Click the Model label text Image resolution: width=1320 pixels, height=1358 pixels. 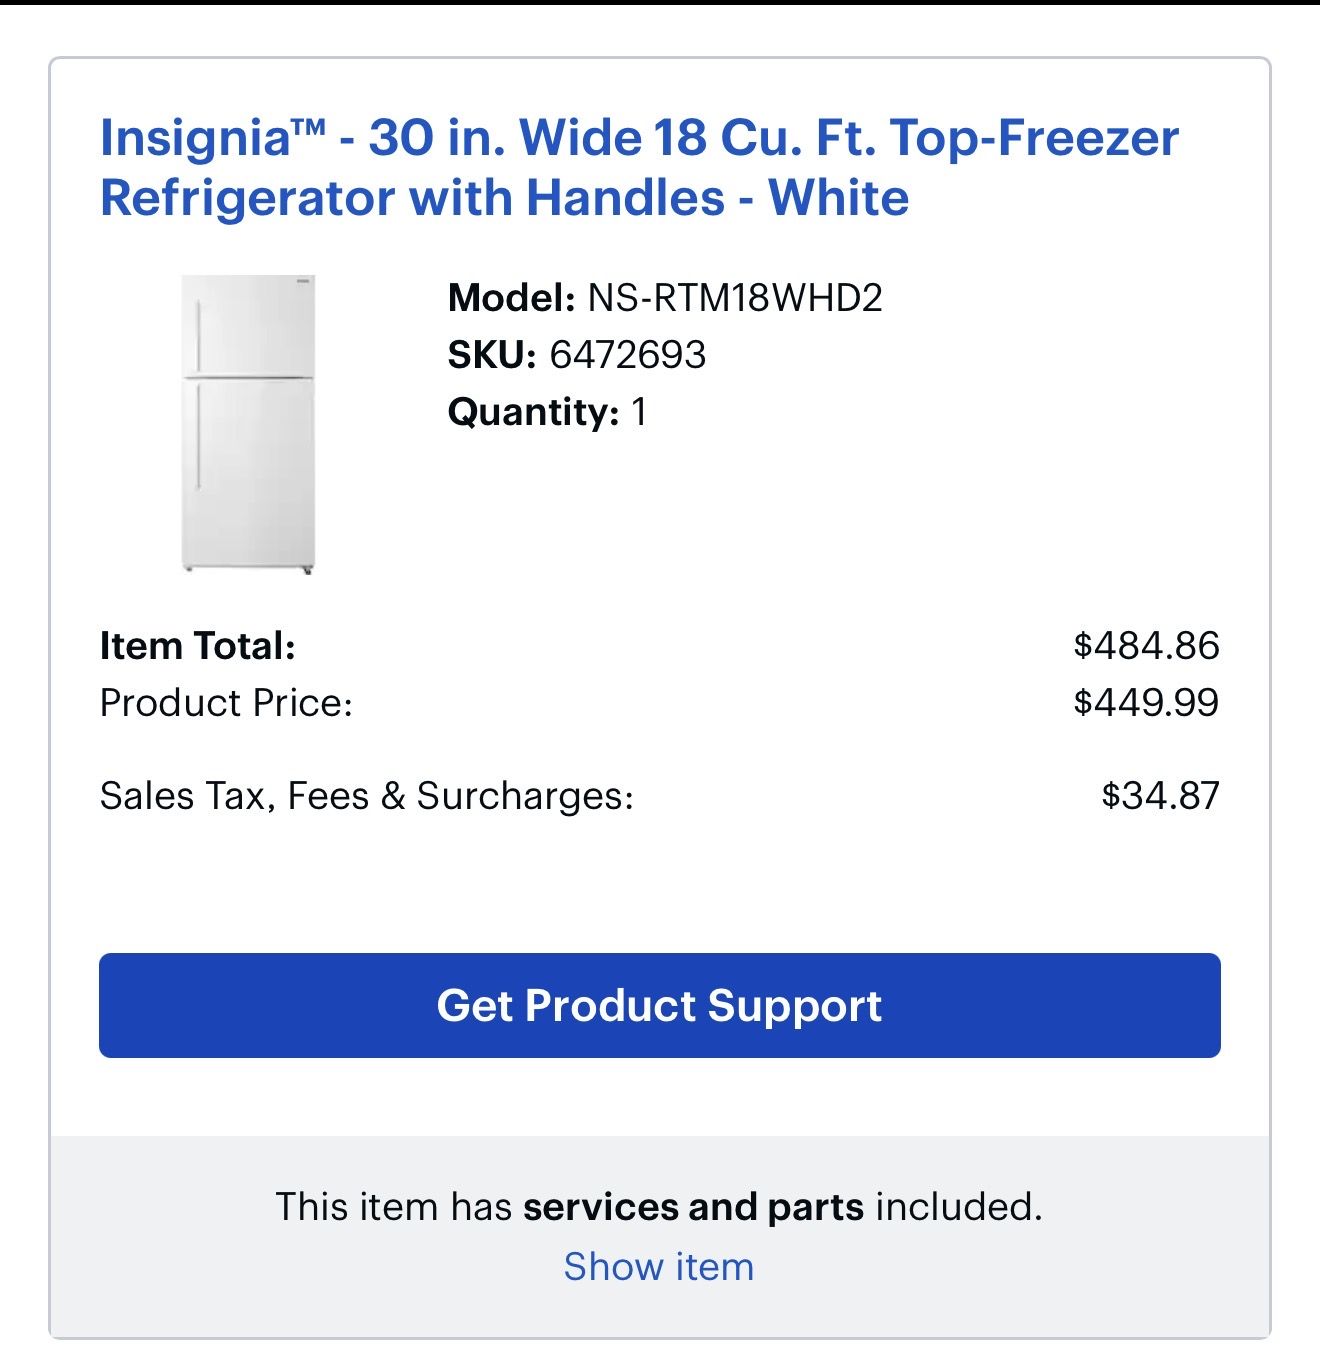point(511,298)
